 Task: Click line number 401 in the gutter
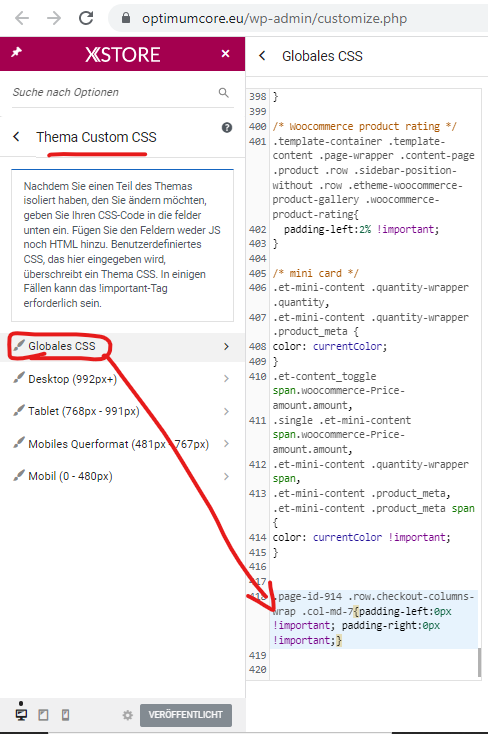click(258, 141)
